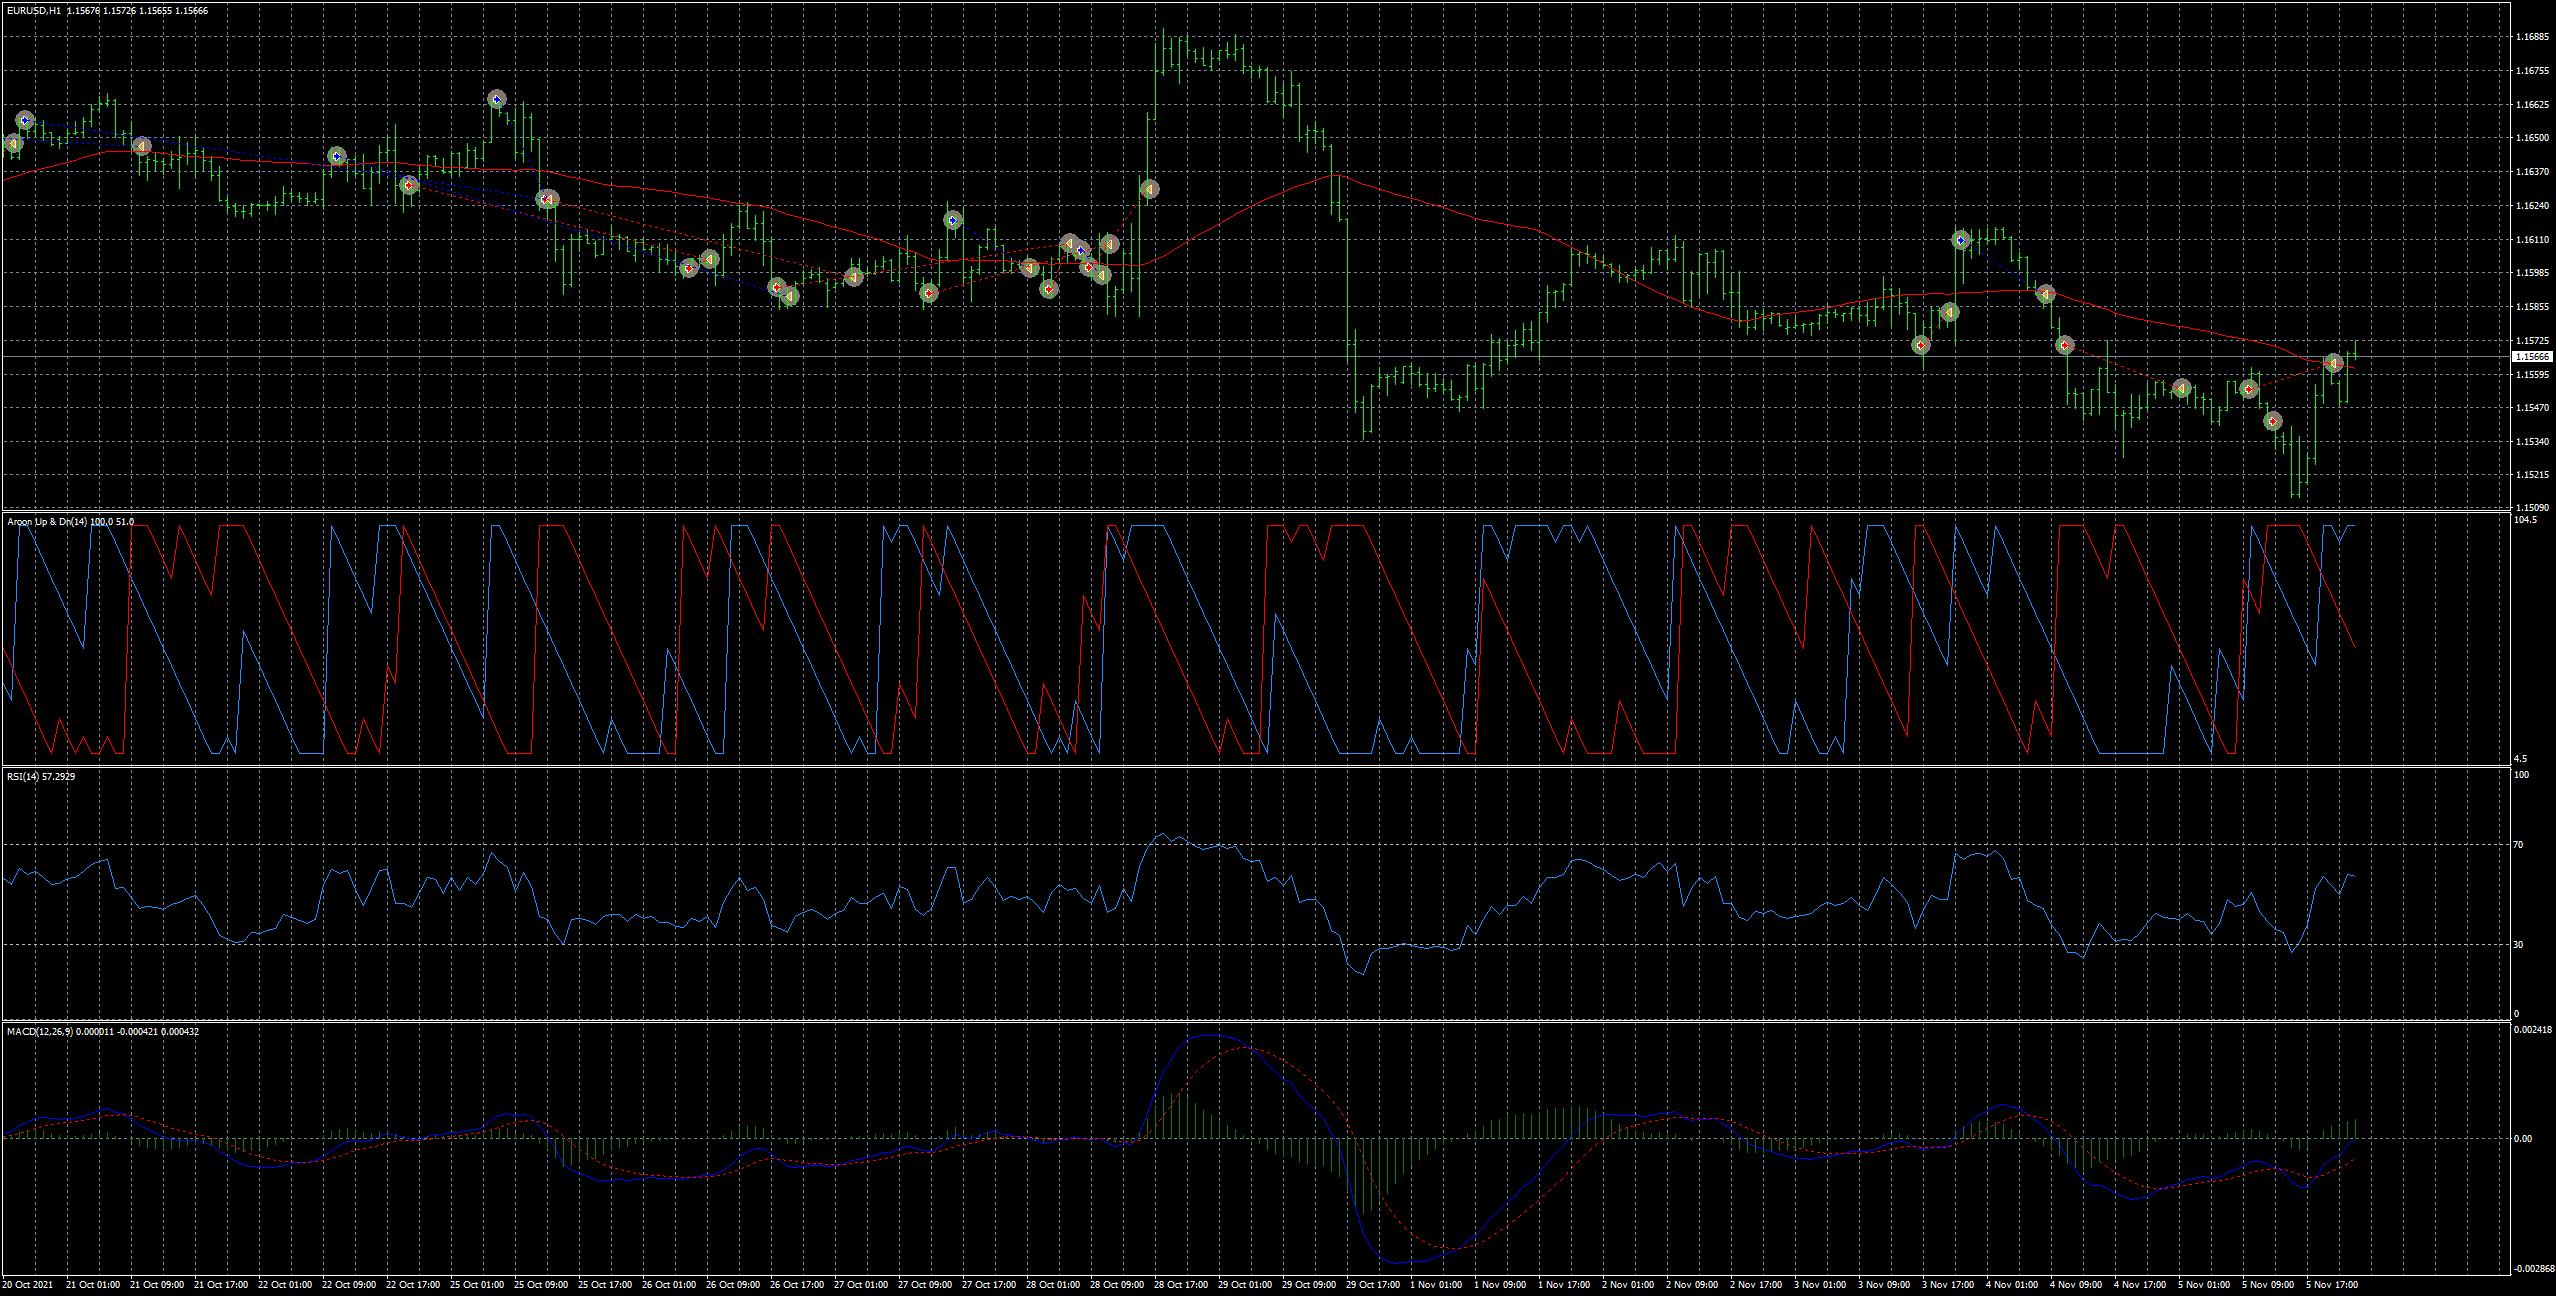Click the 5 Nov 17:00 time axis label
2556x1296 pixels.
[x=2332, y=1284]
